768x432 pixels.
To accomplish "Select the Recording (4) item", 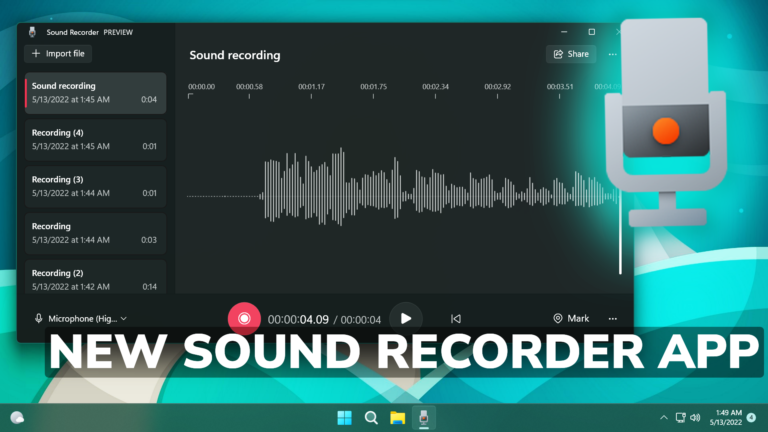I will [94, 139].
